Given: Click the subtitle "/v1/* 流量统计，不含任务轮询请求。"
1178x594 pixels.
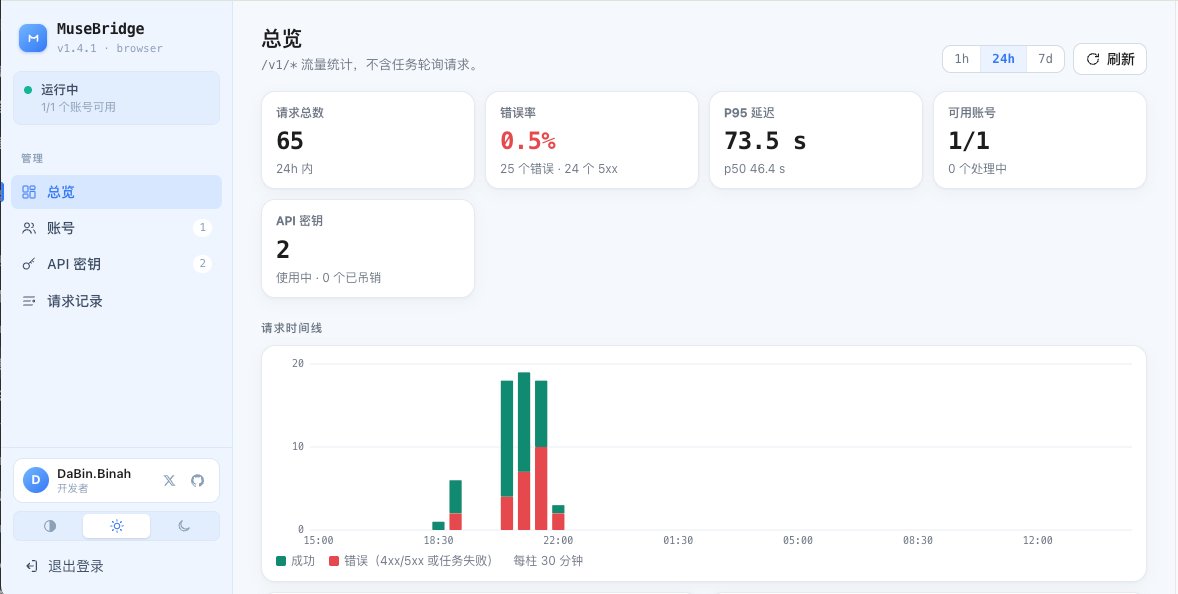Looking at the screenshot, I should [370, 65].
